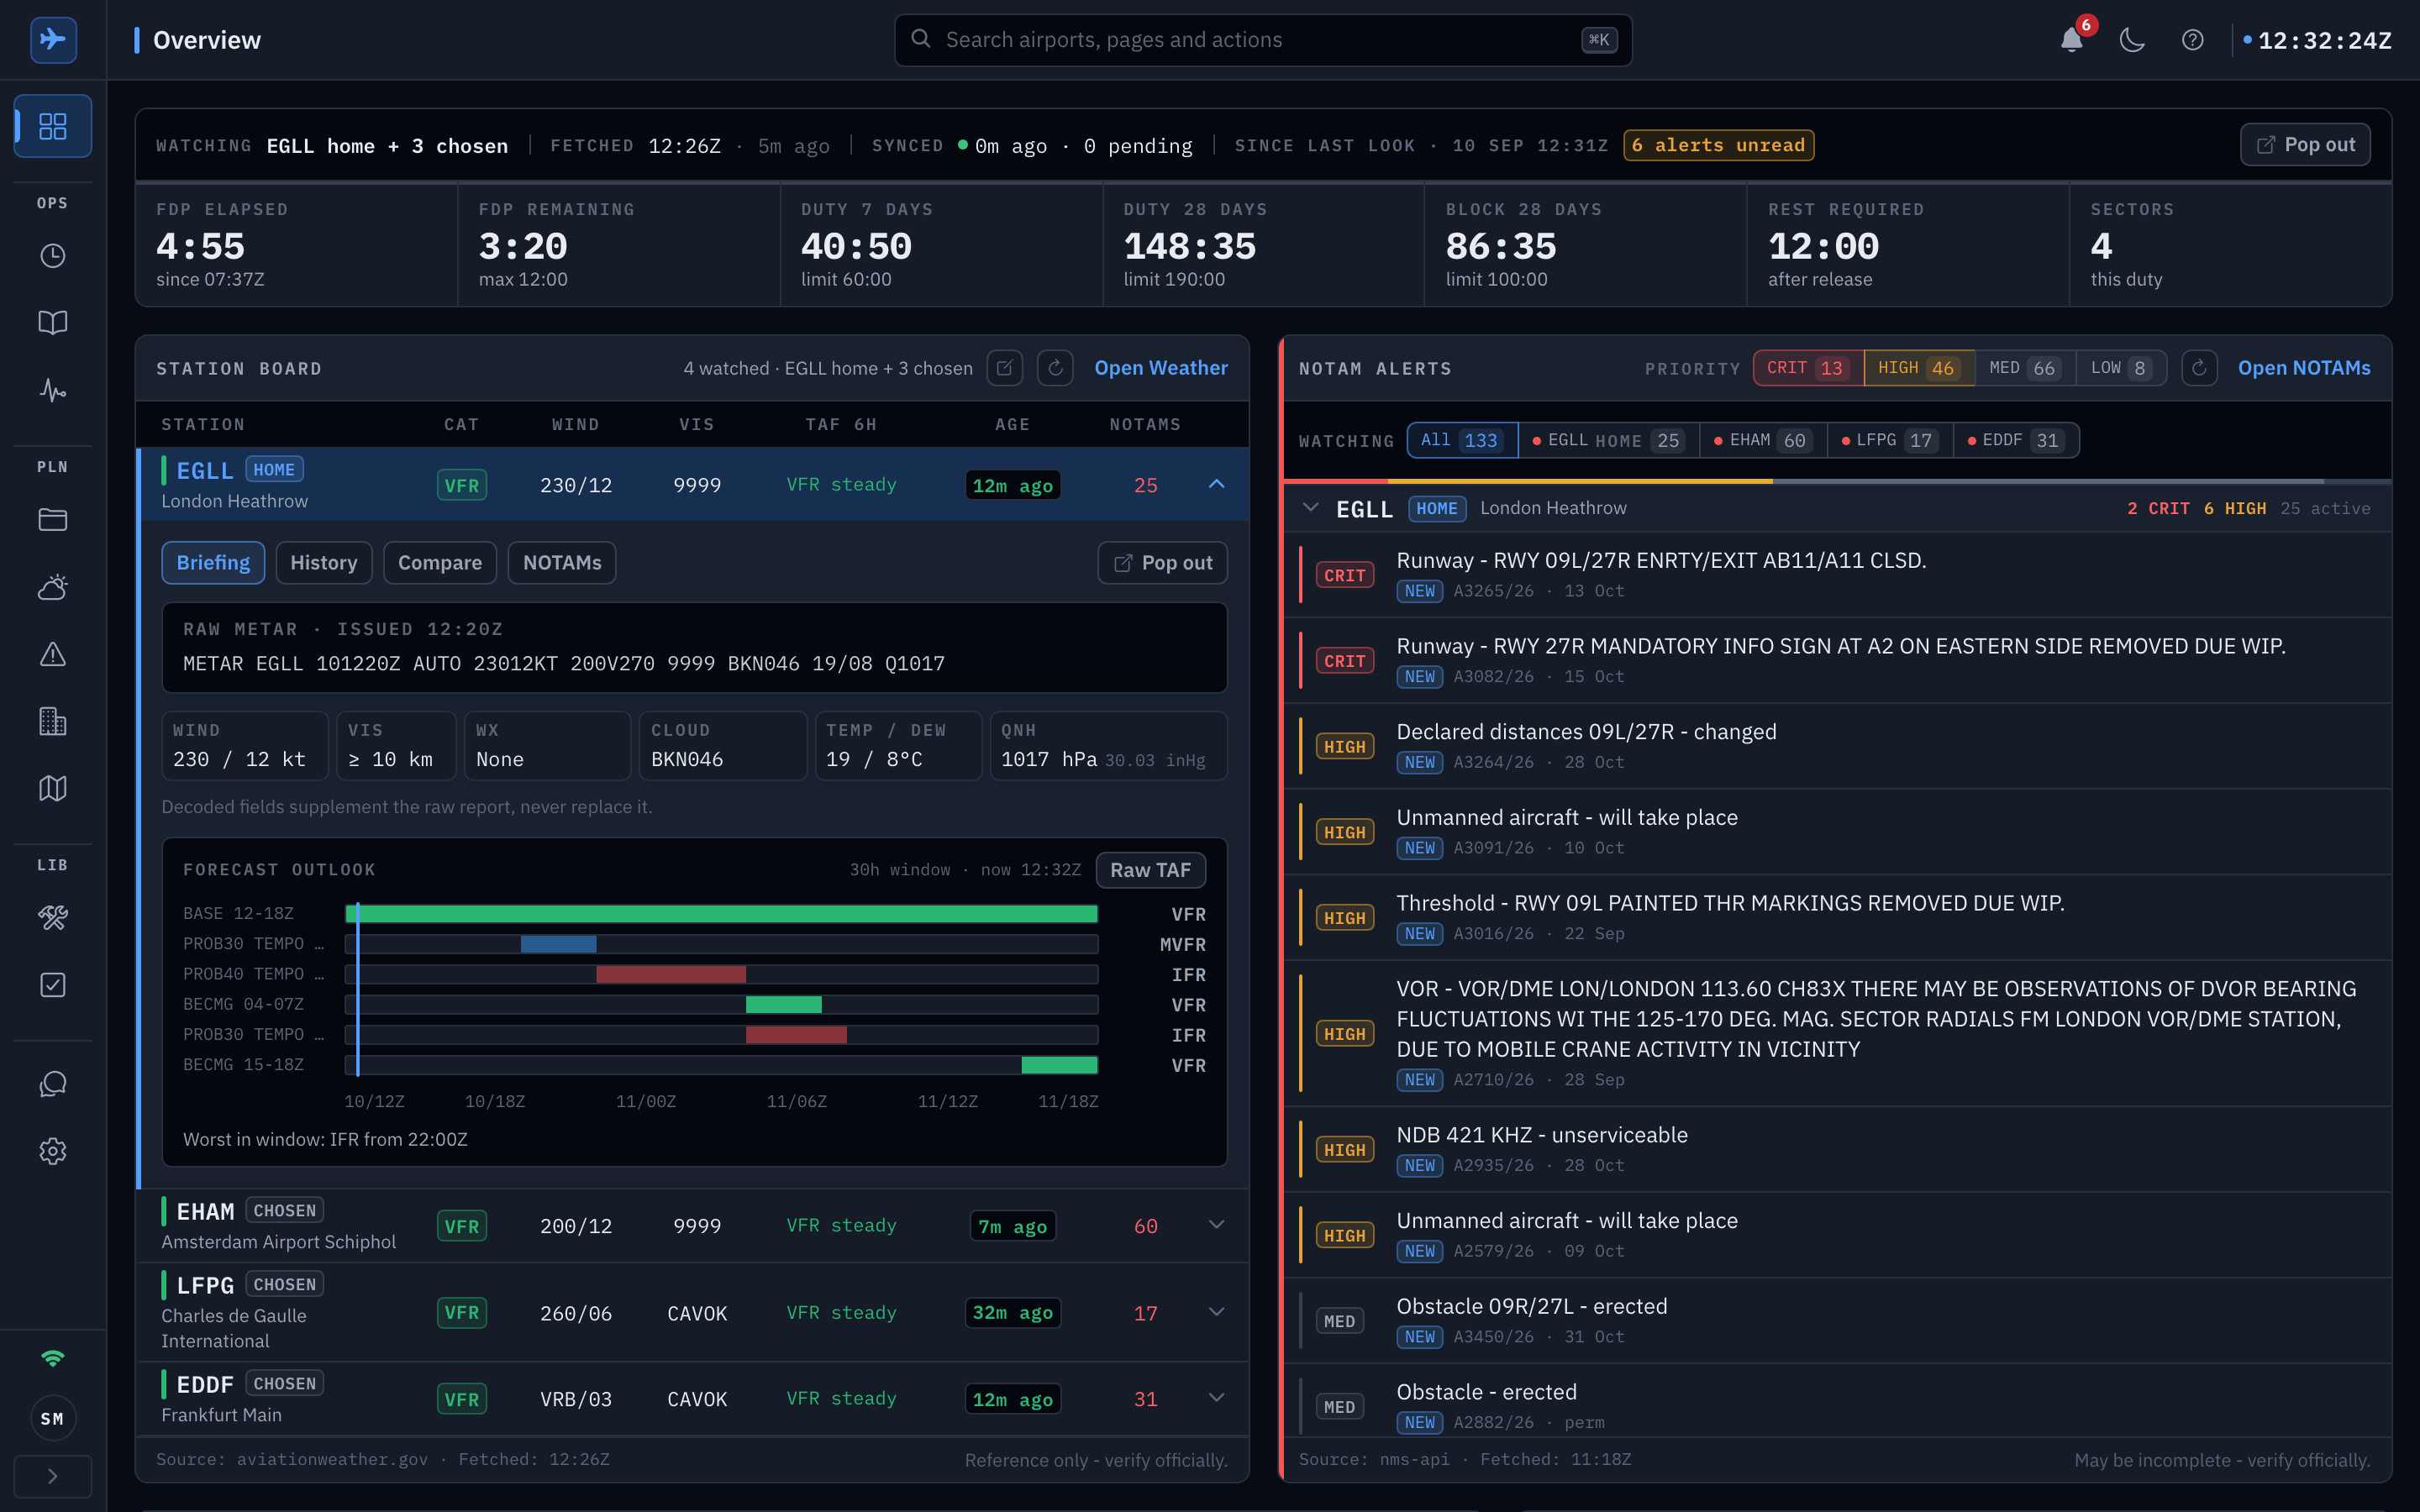
Task: Open the Overview dashboard grid icon
Action: [x=53, y=126]
